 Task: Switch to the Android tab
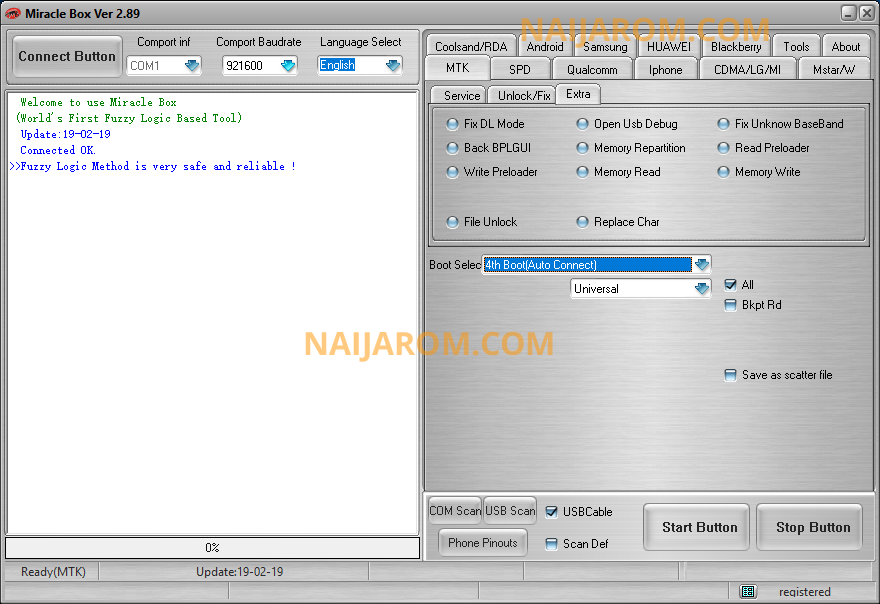[x=544, y=47]
